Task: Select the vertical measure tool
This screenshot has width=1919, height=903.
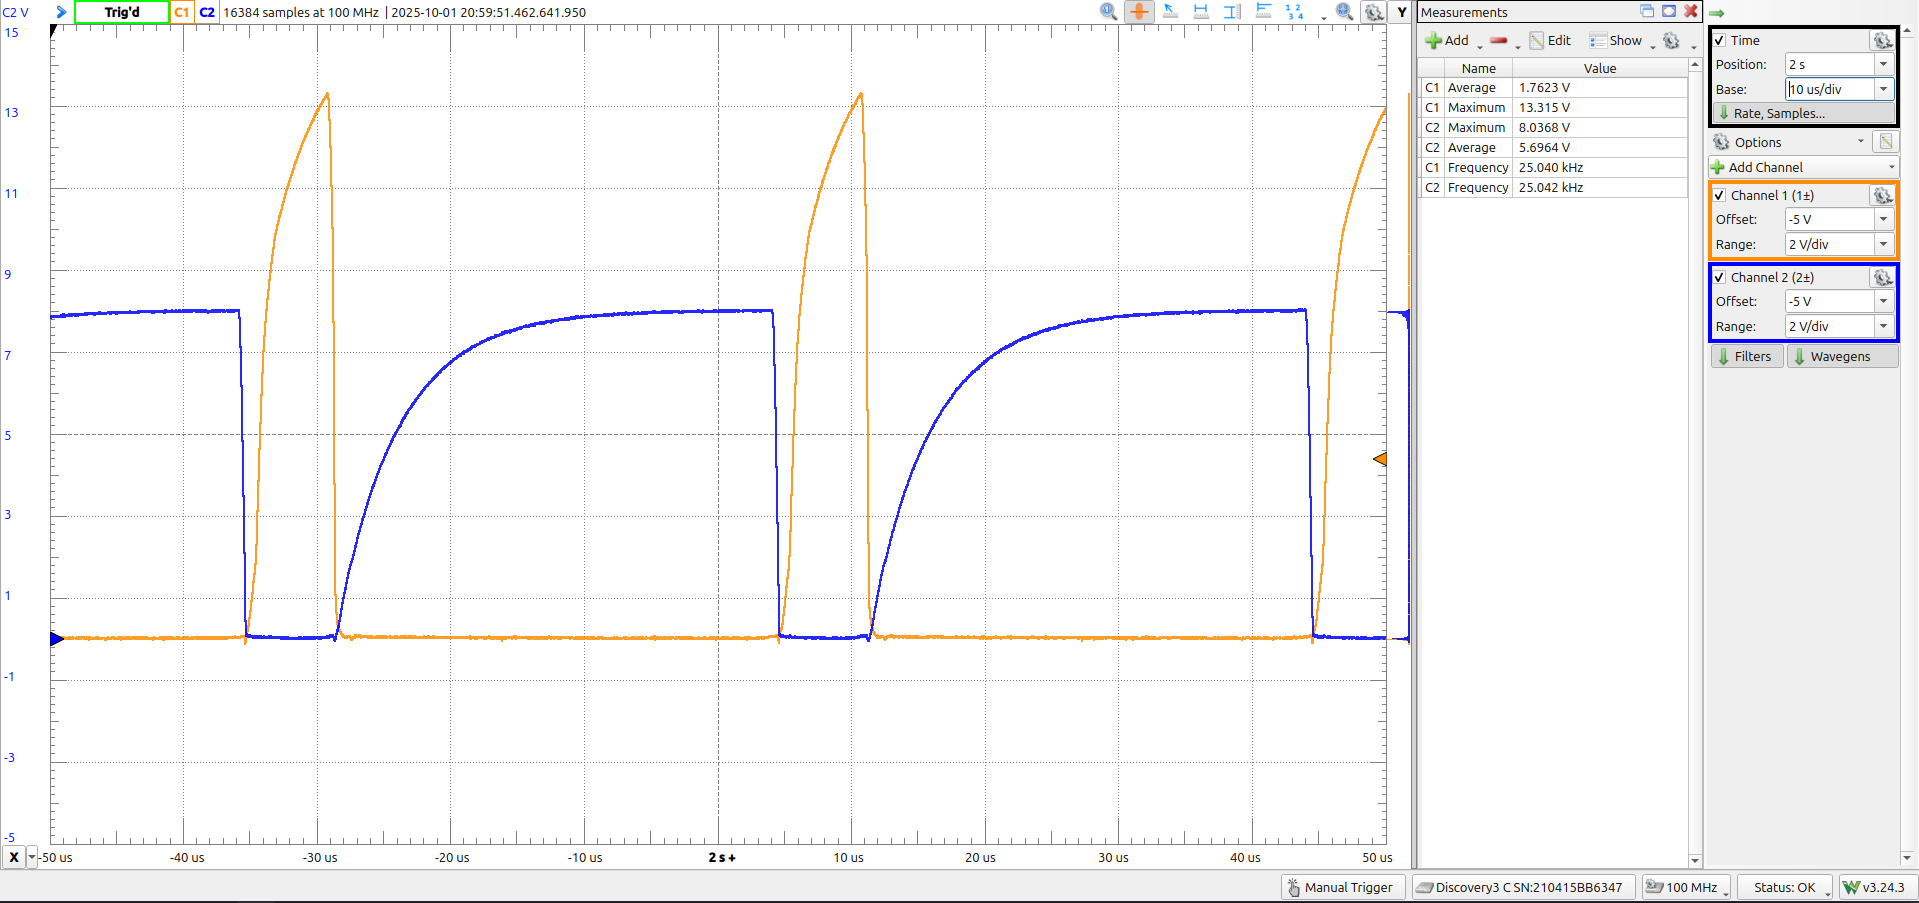Action: coord(1231,12)
